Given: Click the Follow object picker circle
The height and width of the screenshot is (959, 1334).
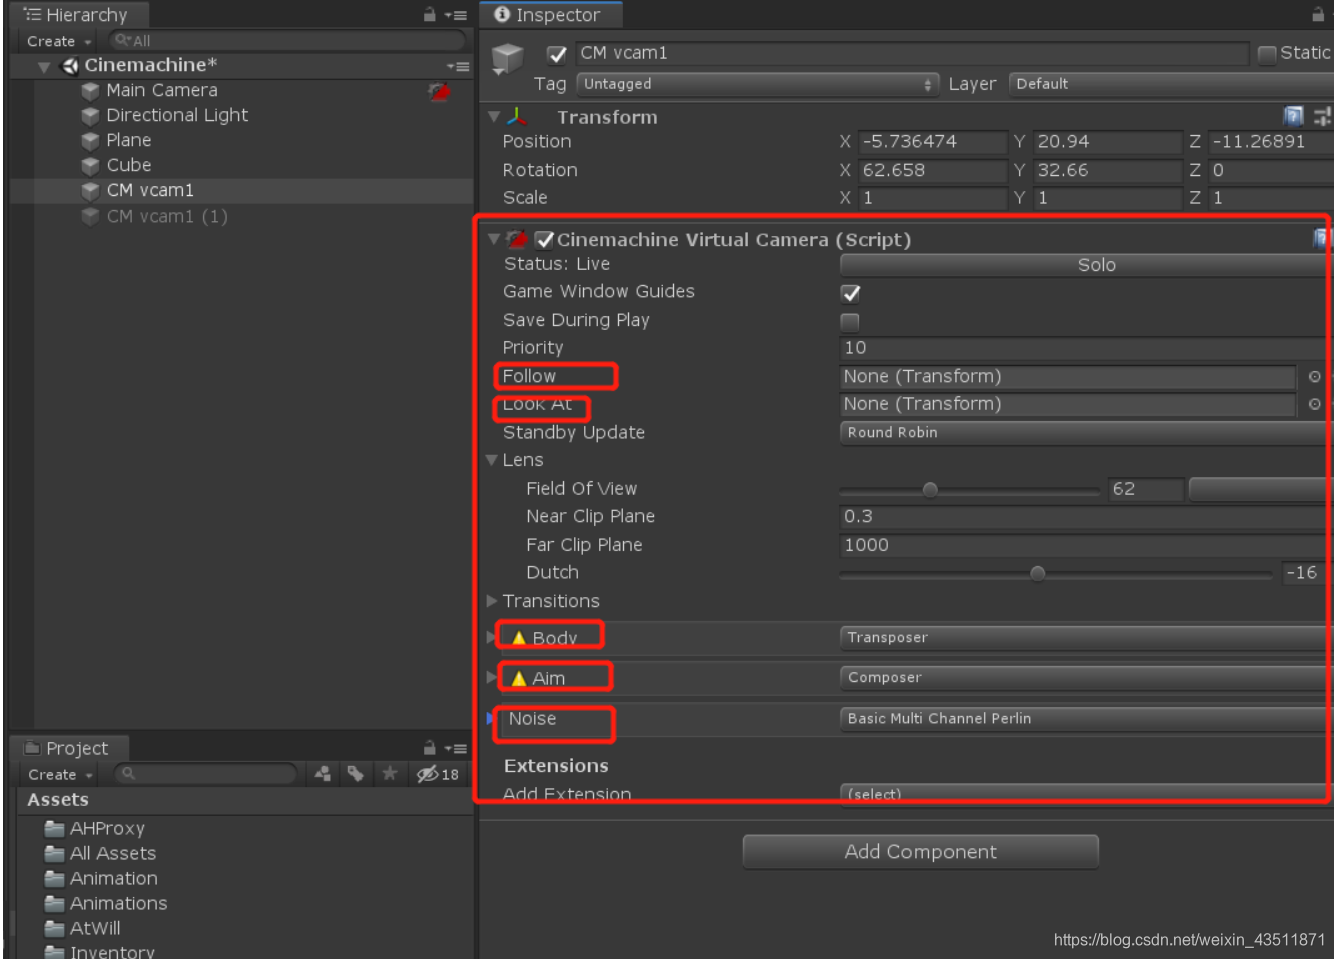Looking at the screenshot, I should (x=1315, y=377).
